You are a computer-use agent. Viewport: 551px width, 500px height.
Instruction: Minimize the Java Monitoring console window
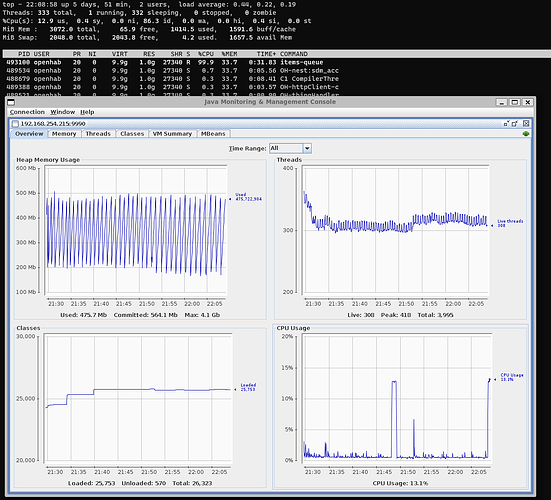501,102
